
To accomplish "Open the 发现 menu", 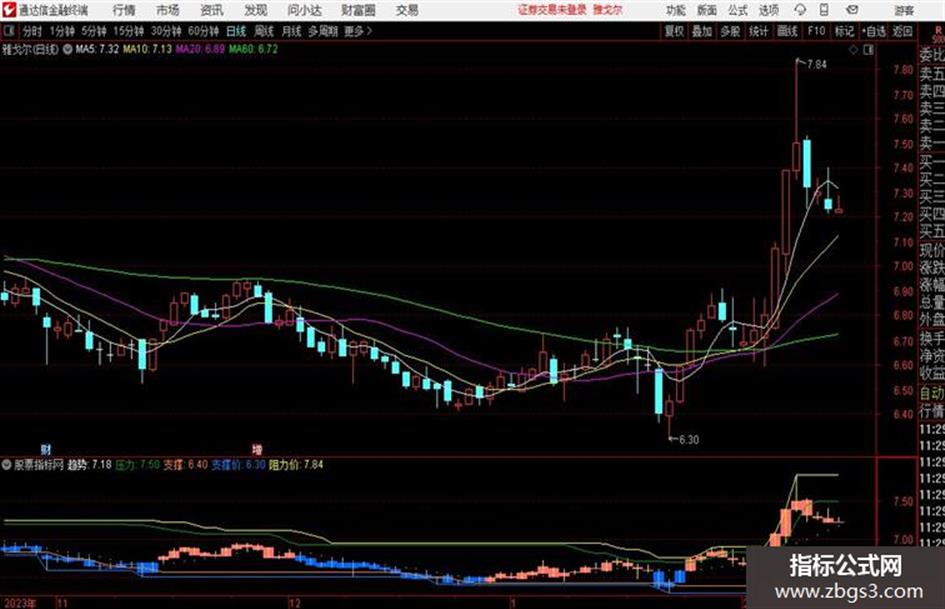I will click(x=256, y=10).
